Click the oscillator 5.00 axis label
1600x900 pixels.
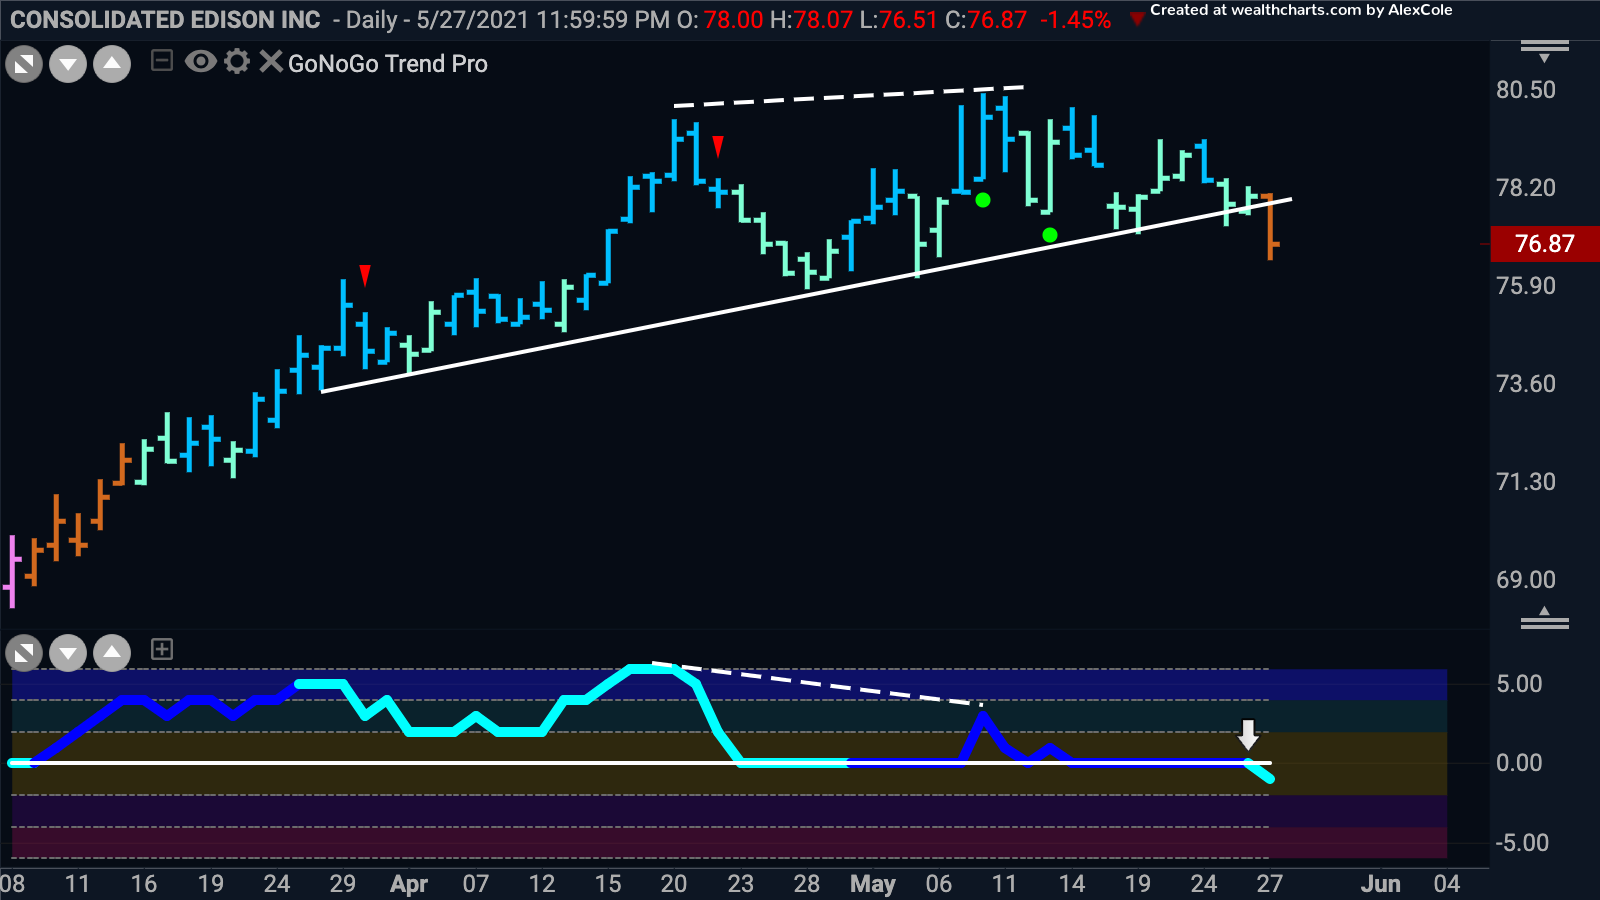[x=1519, y=684]
